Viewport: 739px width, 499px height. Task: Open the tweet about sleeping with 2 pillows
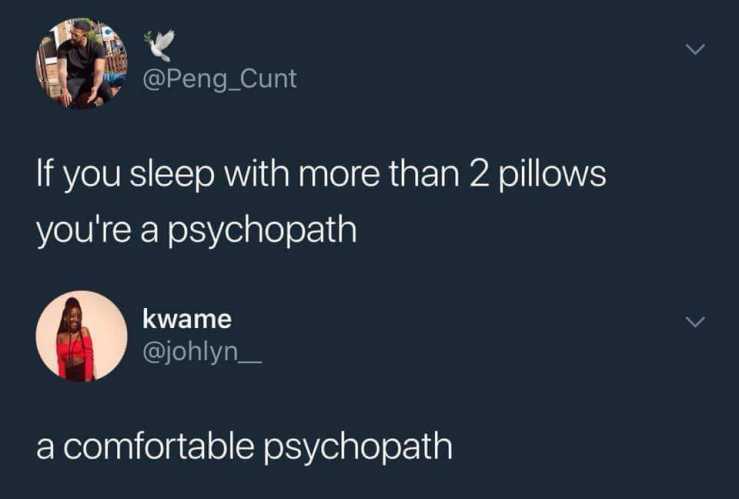point(321,202)
